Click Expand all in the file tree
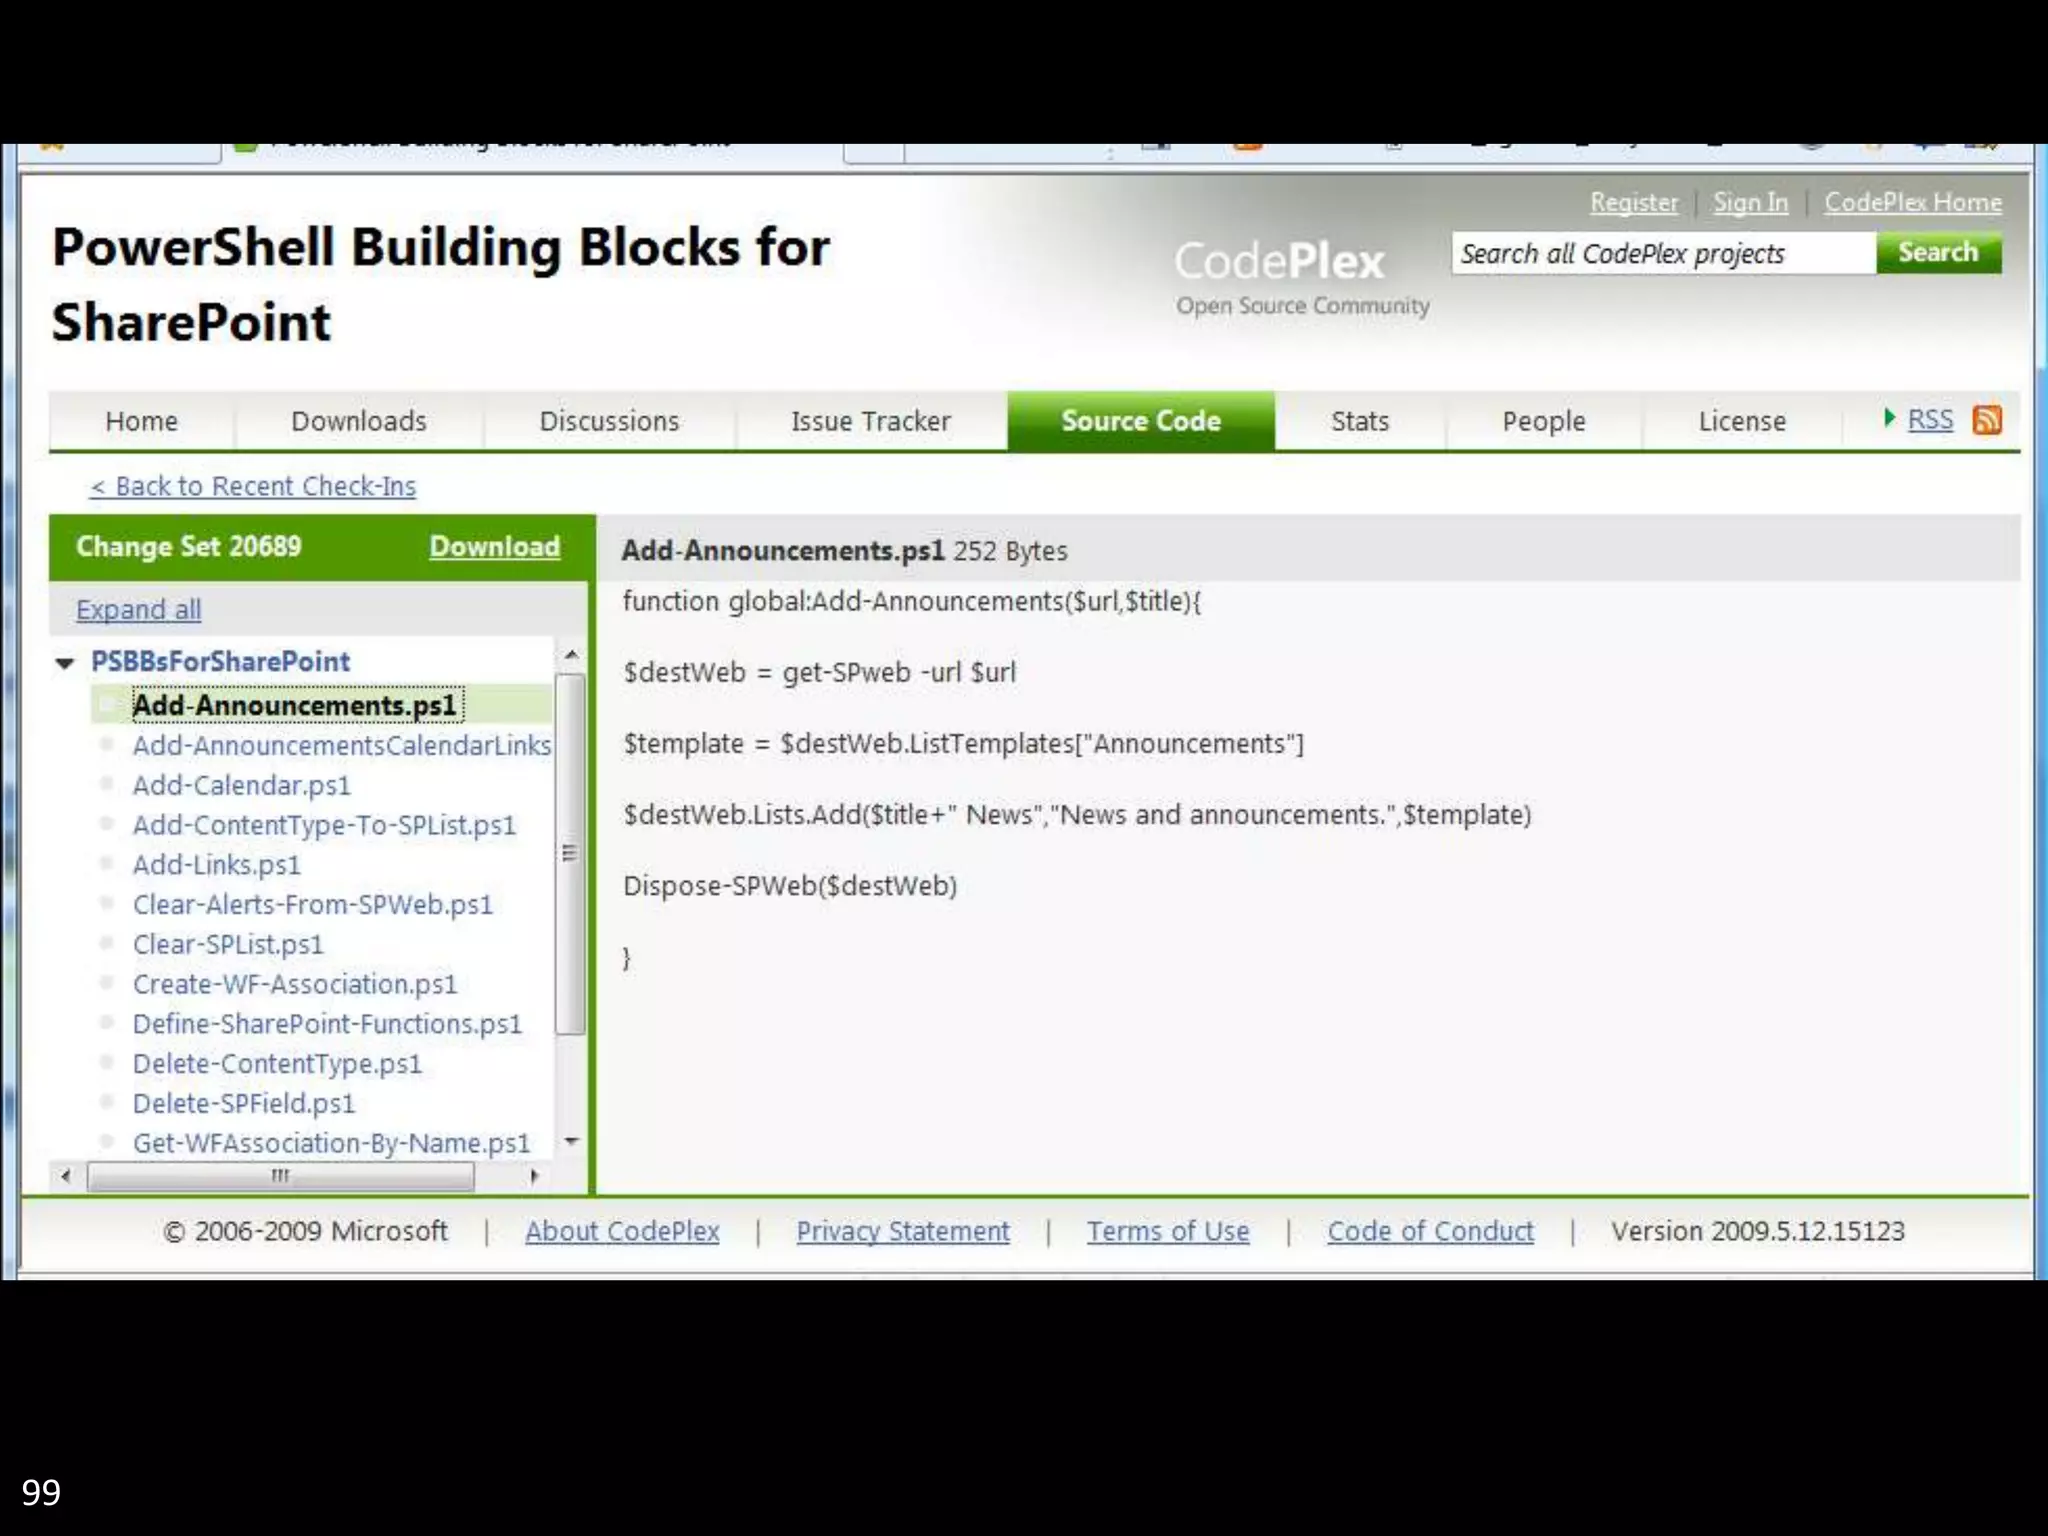The width and height of the screenshot is (2048, 1536). click(139, 609)
